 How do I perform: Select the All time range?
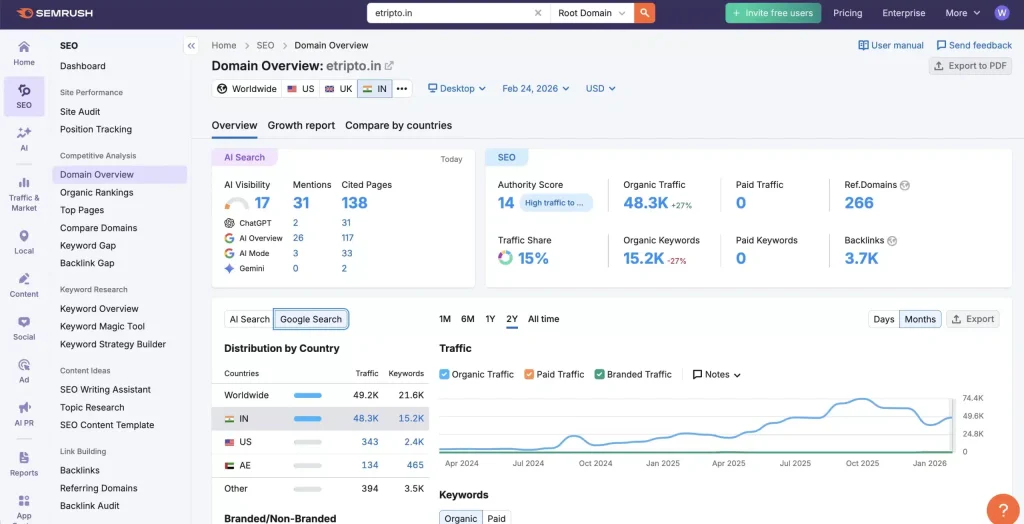point(543,319)
